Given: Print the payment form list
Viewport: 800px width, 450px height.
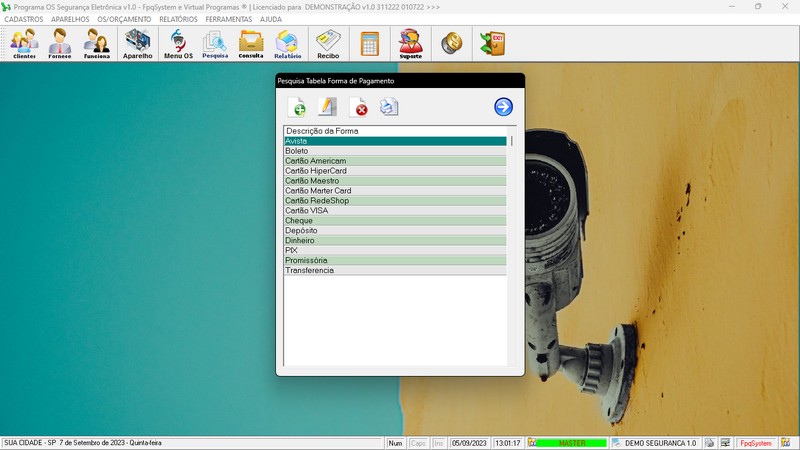Looking at the screenshot, I should tap(389, 107).
